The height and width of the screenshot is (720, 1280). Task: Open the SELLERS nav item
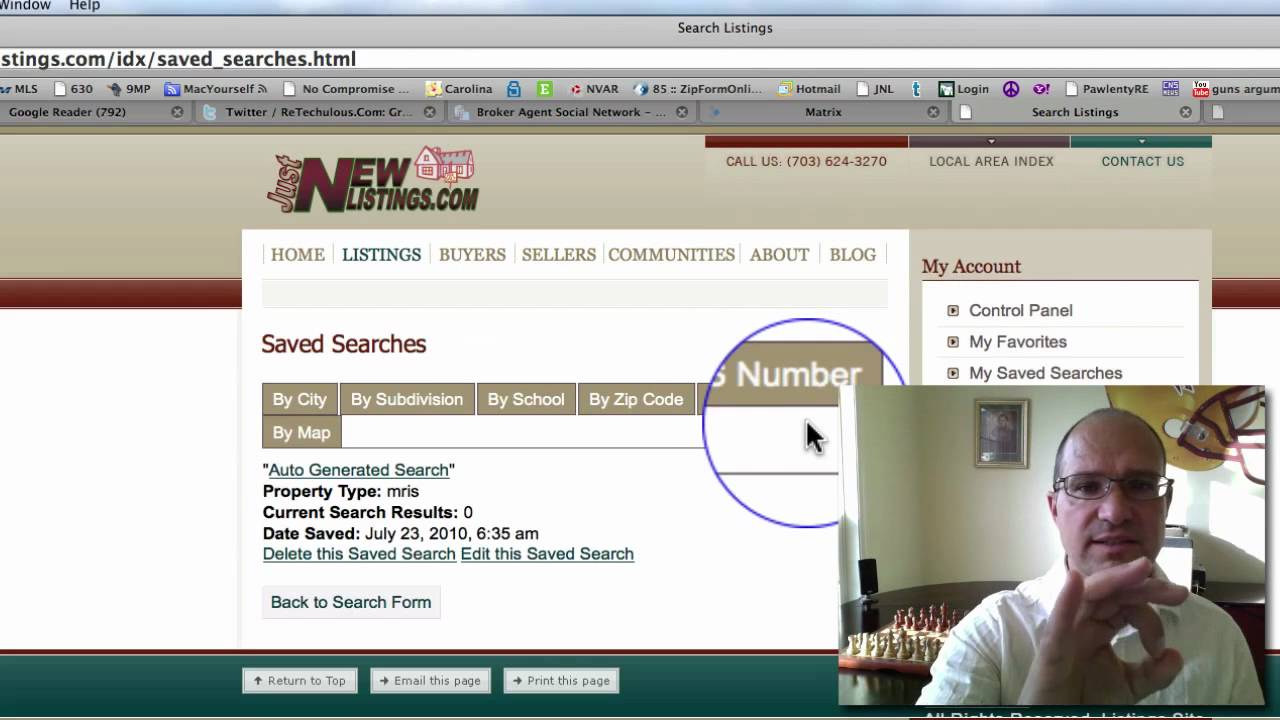(558, 255)
